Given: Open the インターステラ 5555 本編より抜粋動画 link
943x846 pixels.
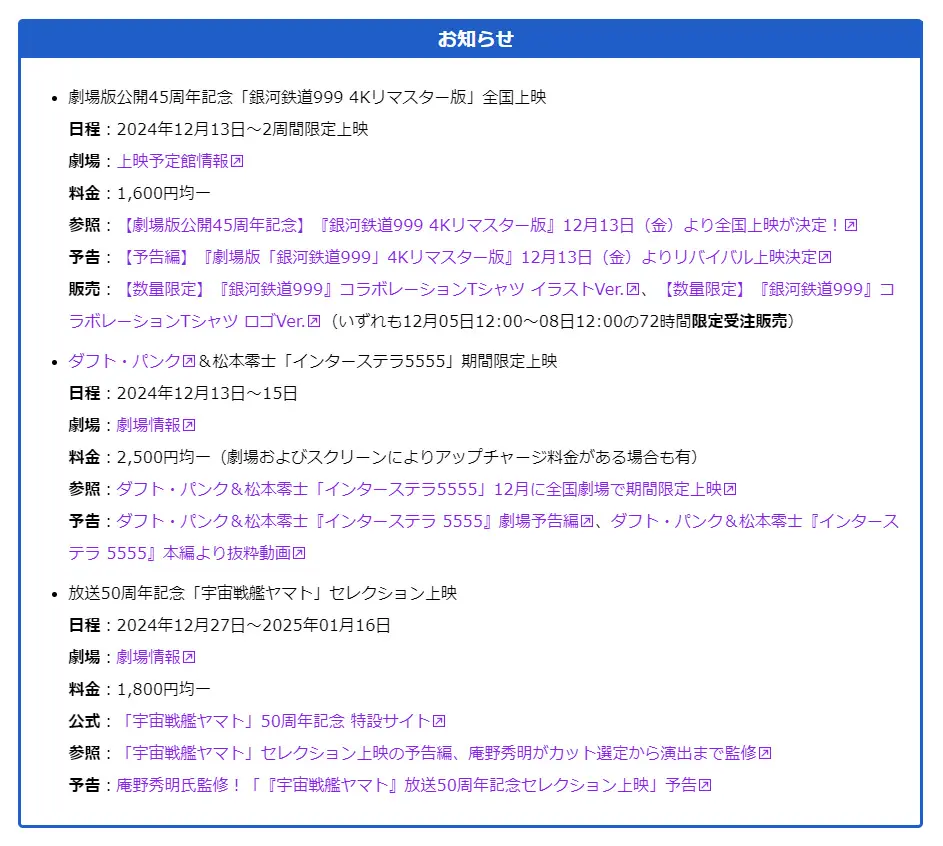Looking at the screenshot, I should [187, 553].
